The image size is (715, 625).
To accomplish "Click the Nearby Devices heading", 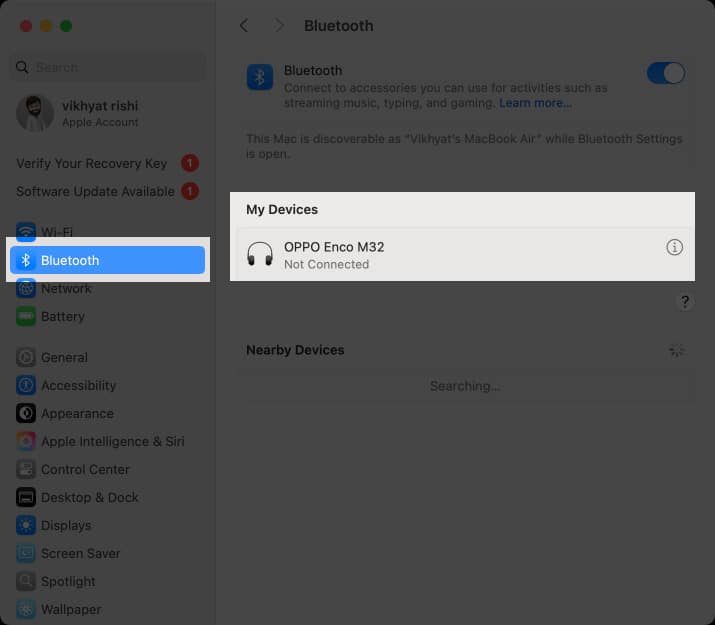I will [295, 350].
